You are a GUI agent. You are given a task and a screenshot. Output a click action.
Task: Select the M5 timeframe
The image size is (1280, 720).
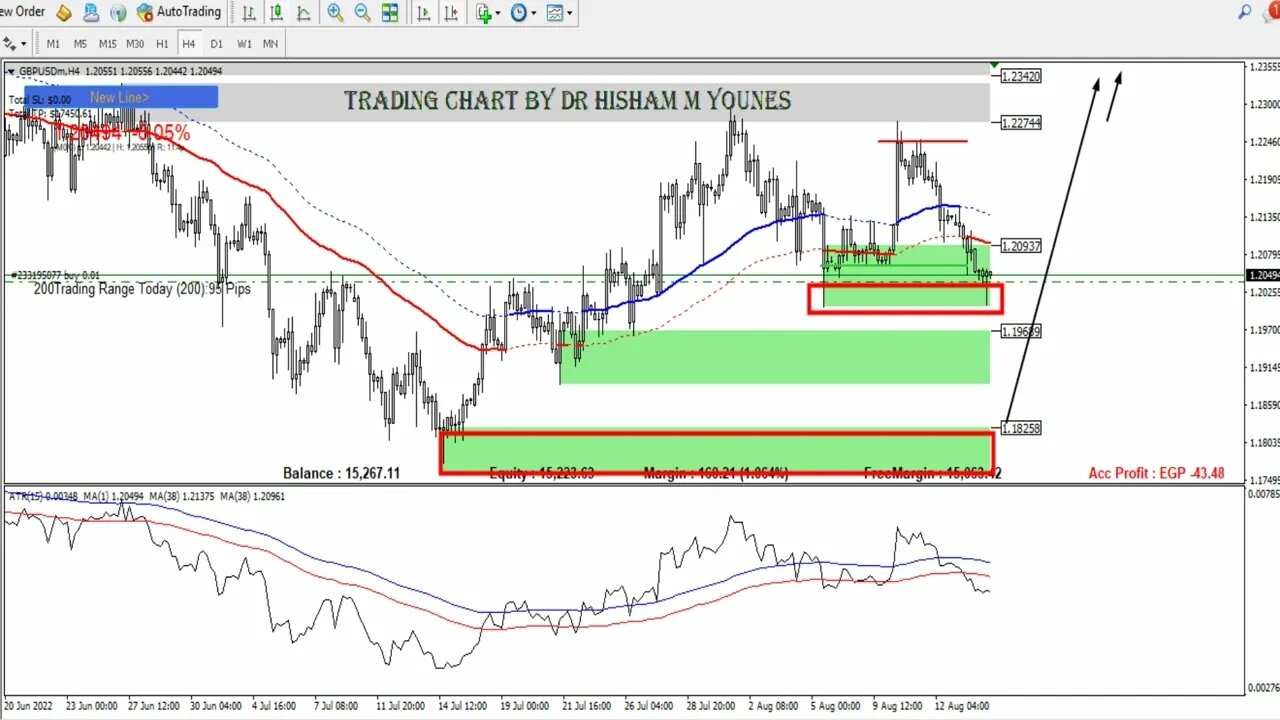[x=80, y=44]
